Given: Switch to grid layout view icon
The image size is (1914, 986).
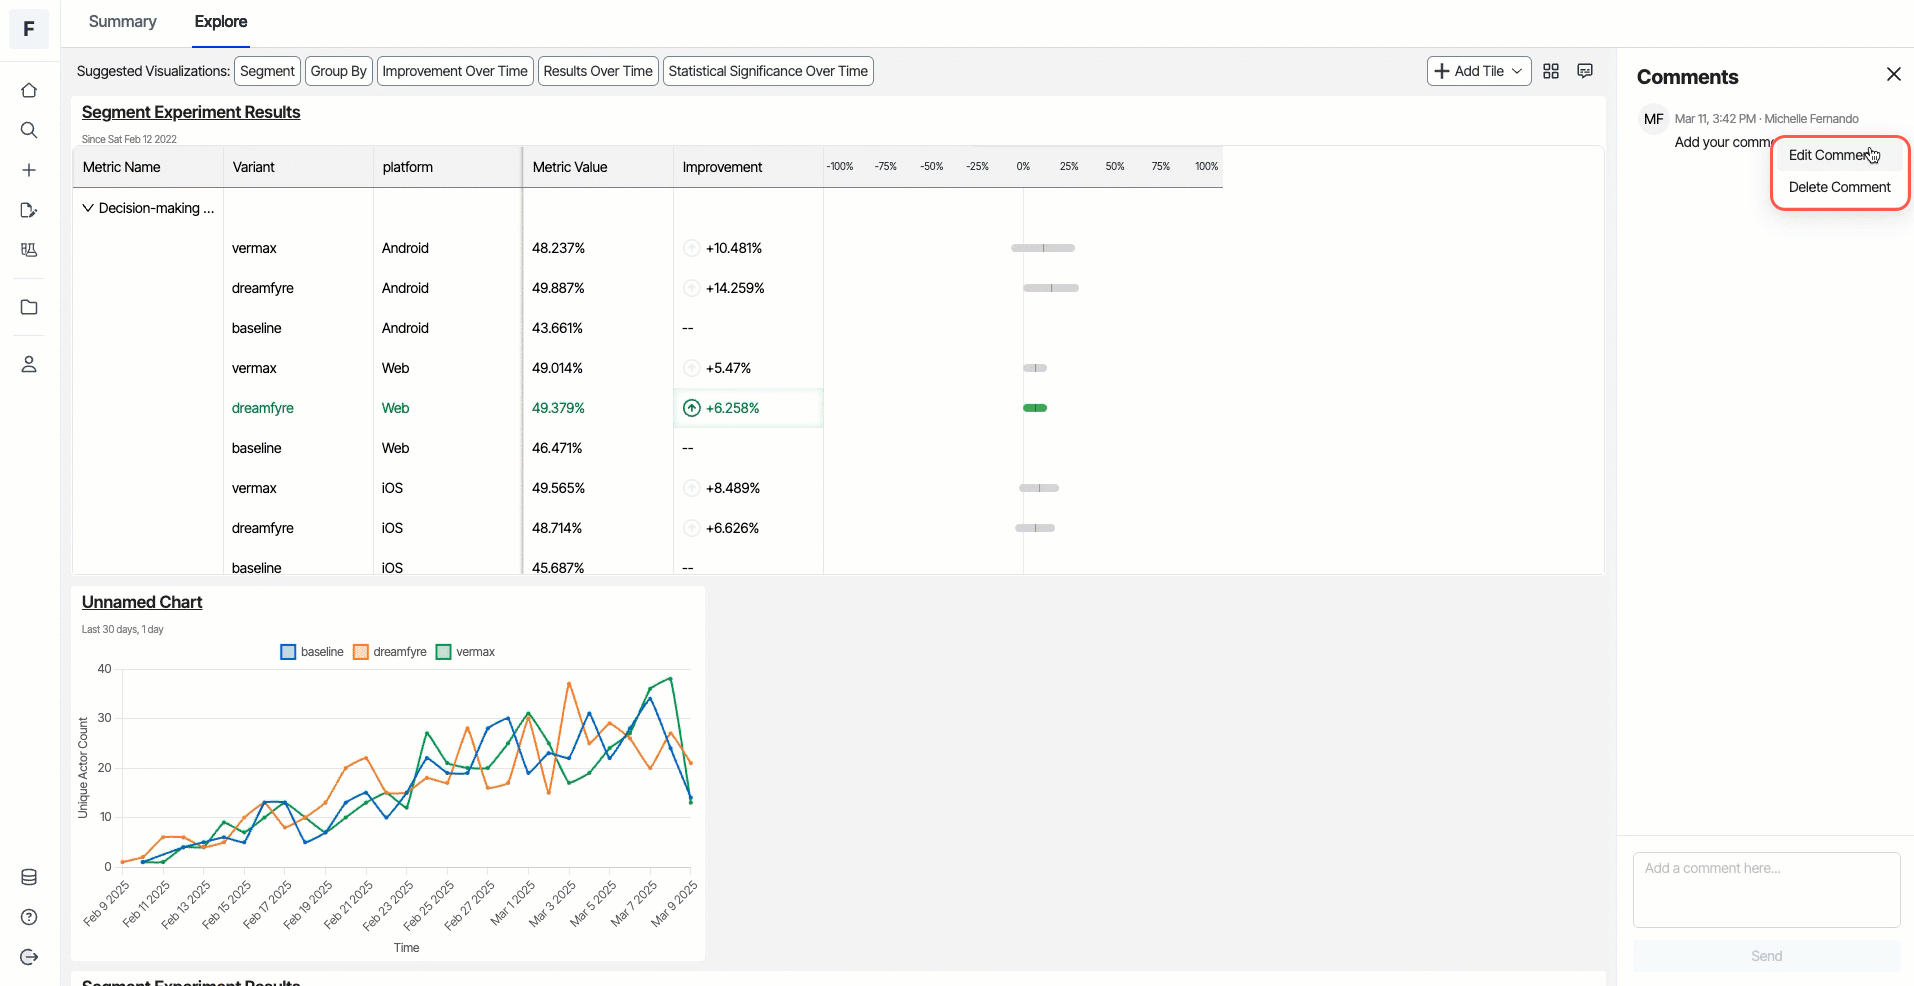Looking at the screenshot, I should [x=1551, y=71].
